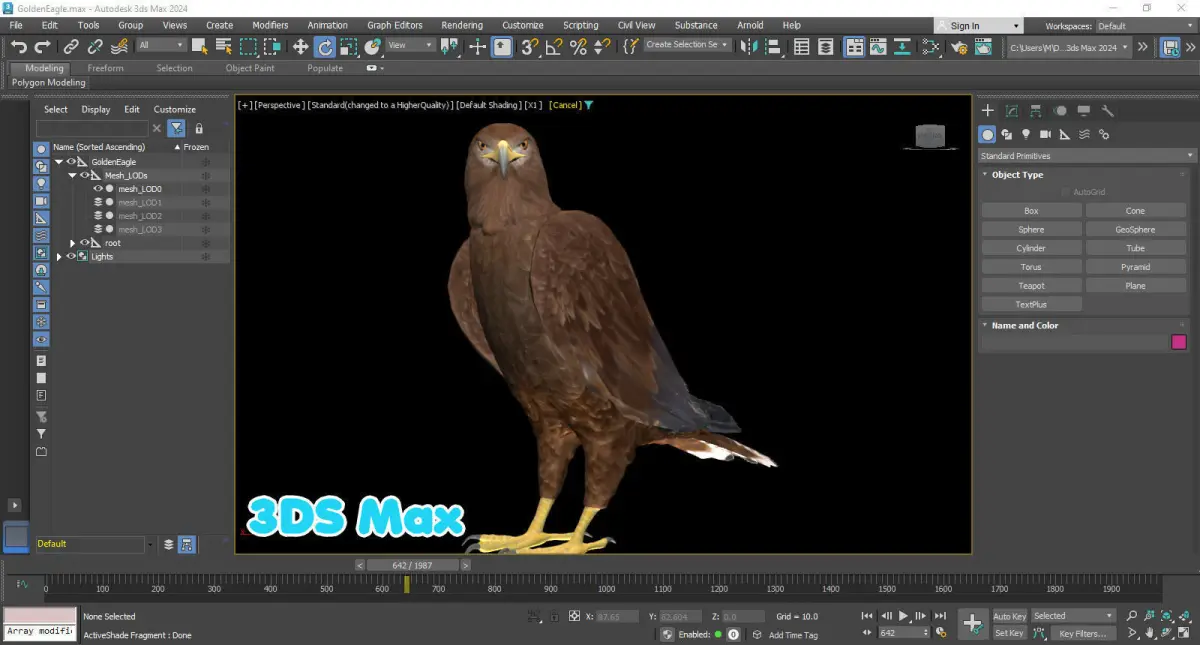
Task: Open the Key Filters dialog
Action: [x=1083, y=633]
